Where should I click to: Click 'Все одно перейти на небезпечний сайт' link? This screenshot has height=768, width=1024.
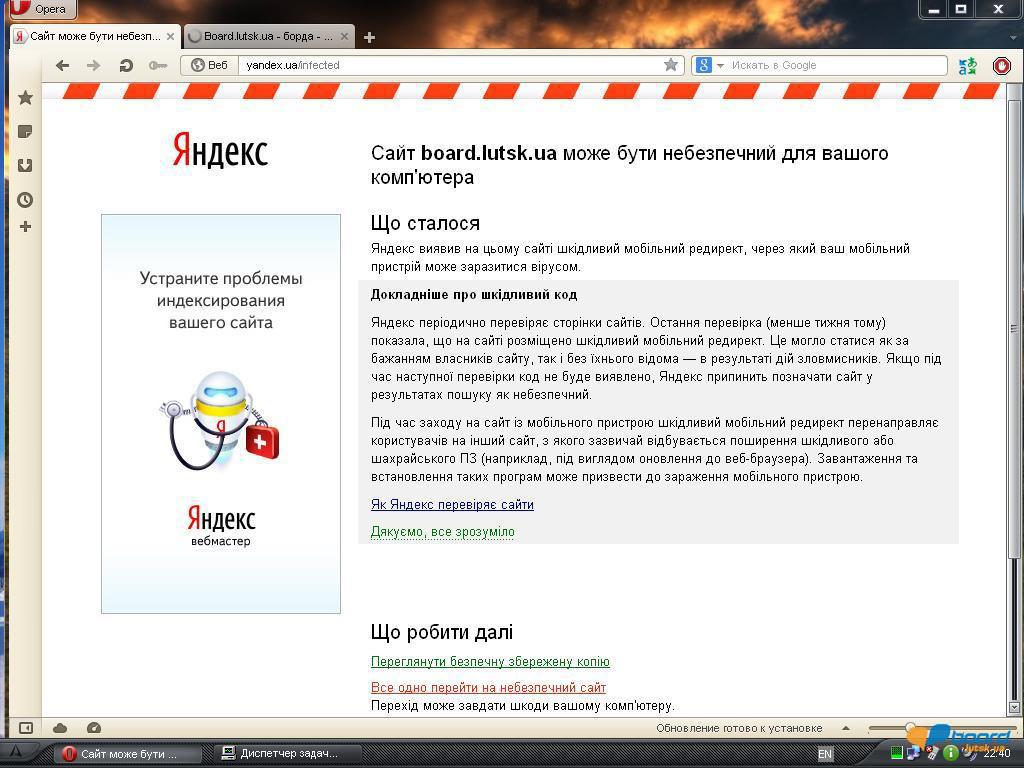[x=488, y=688]
